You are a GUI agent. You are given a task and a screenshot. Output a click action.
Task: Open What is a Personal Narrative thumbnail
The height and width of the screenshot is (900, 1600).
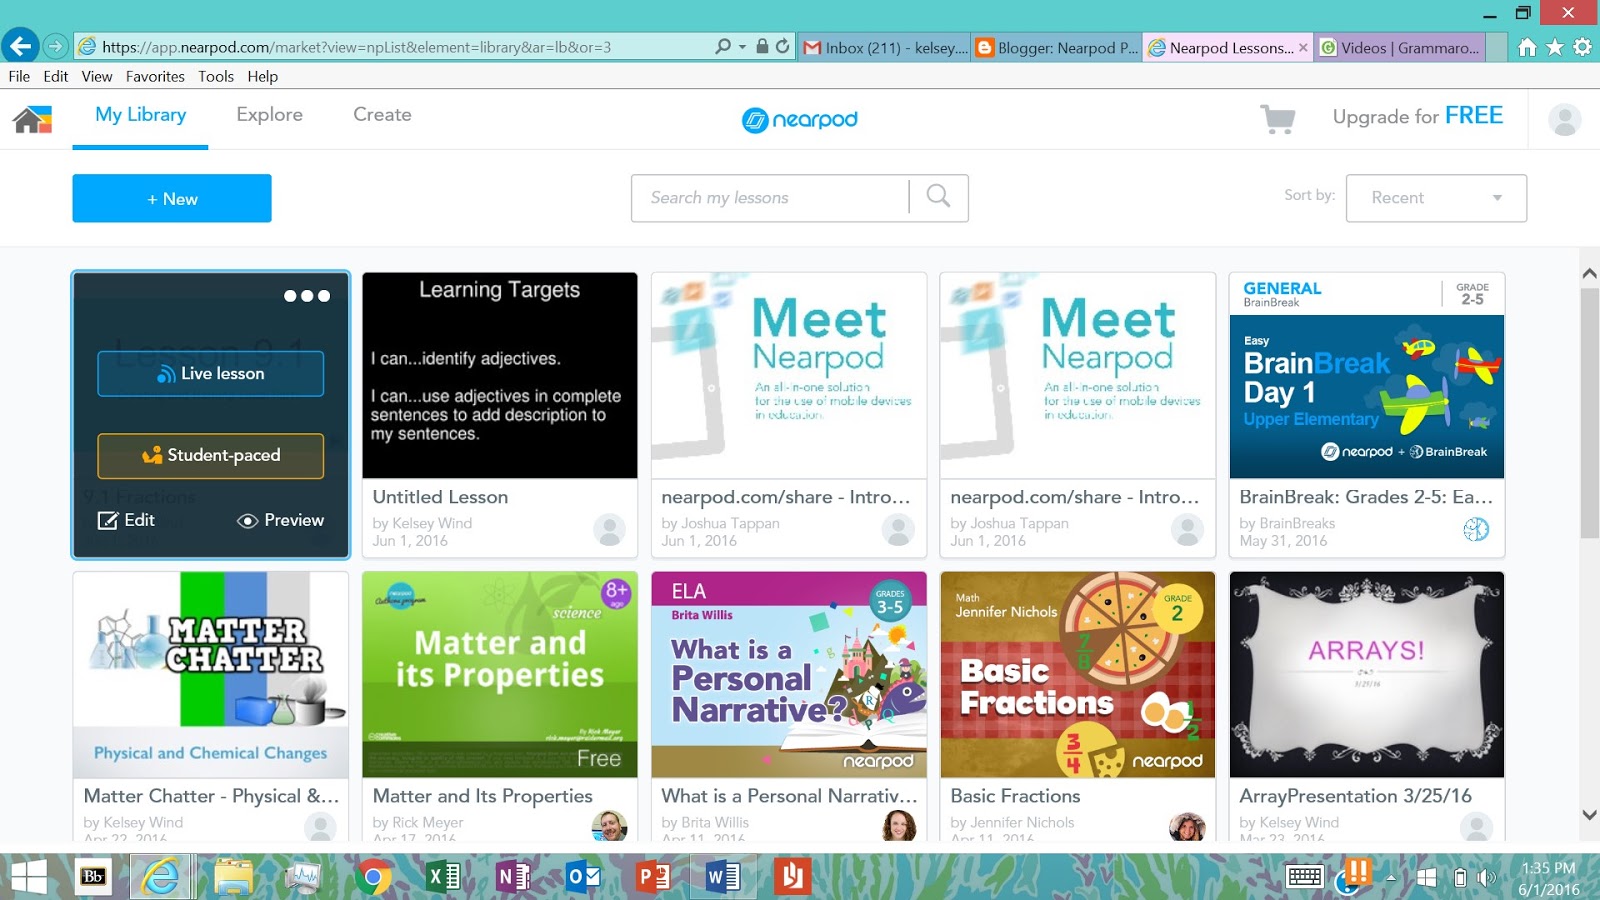pos(789,675)
